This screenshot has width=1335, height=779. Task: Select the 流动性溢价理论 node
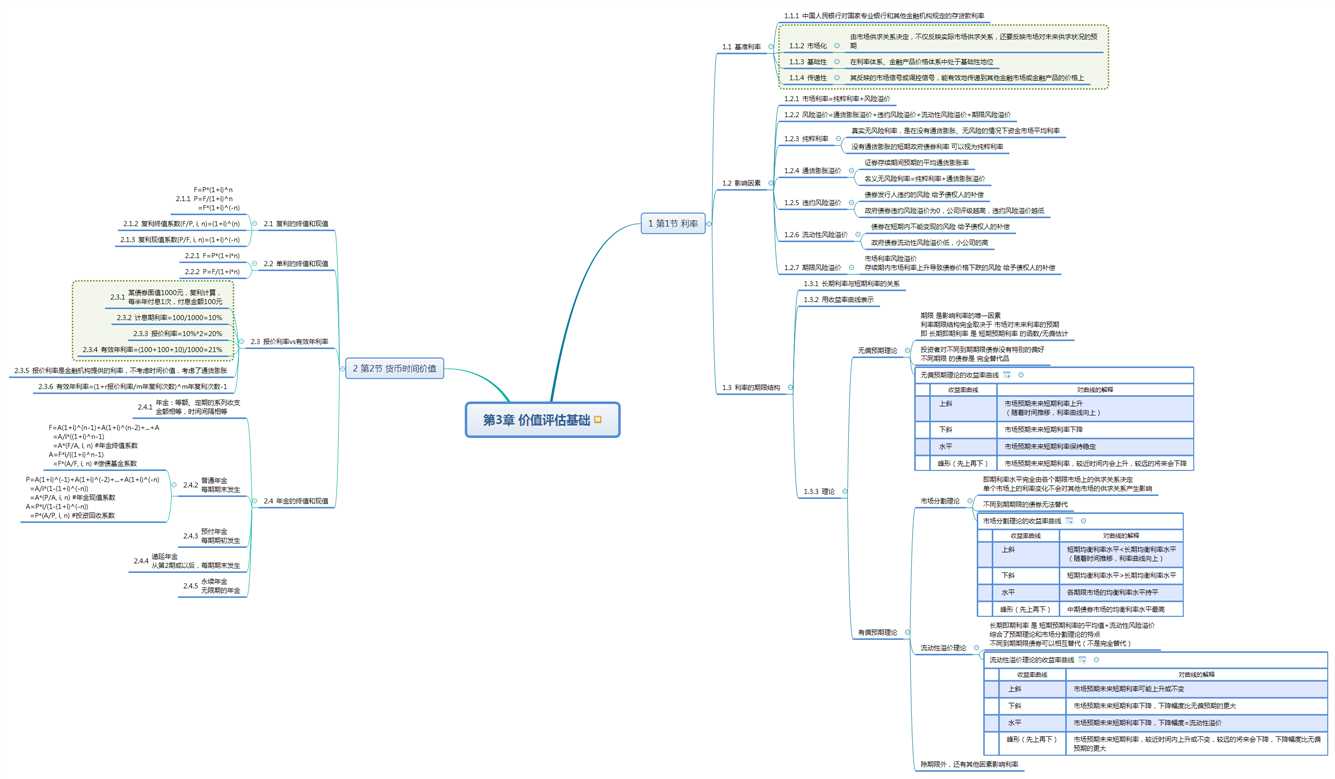(943, 648)
